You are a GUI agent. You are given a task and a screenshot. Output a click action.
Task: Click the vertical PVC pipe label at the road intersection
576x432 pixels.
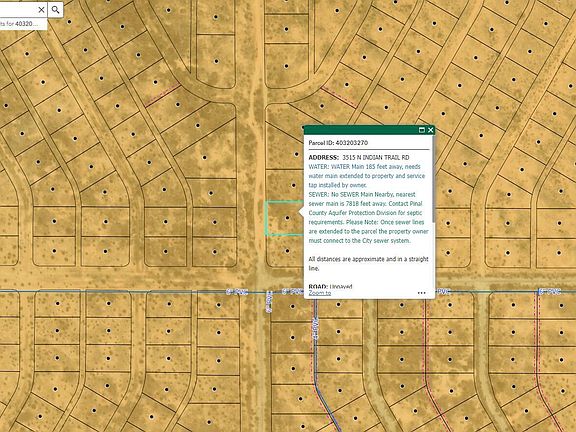click(x=269, y=302)
